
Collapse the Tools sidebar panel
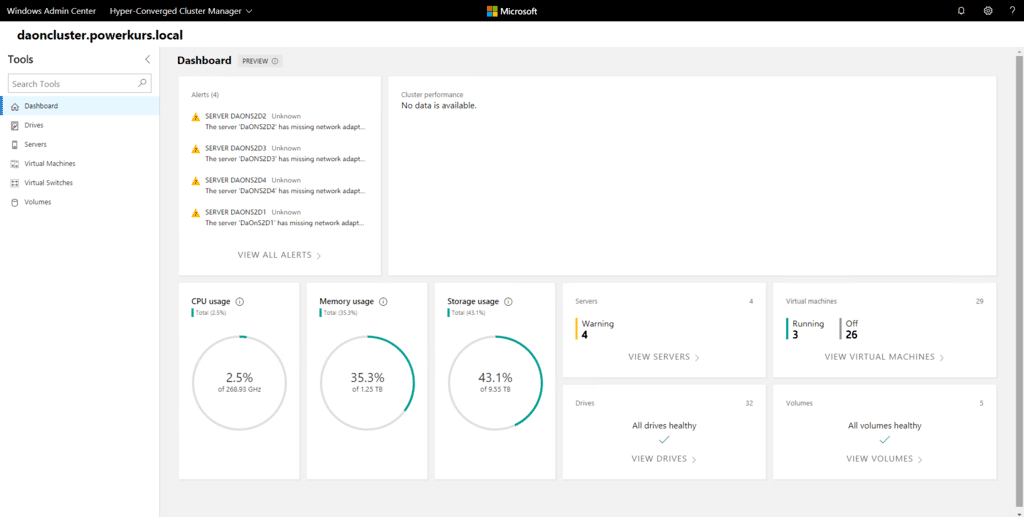click(148, 60)
